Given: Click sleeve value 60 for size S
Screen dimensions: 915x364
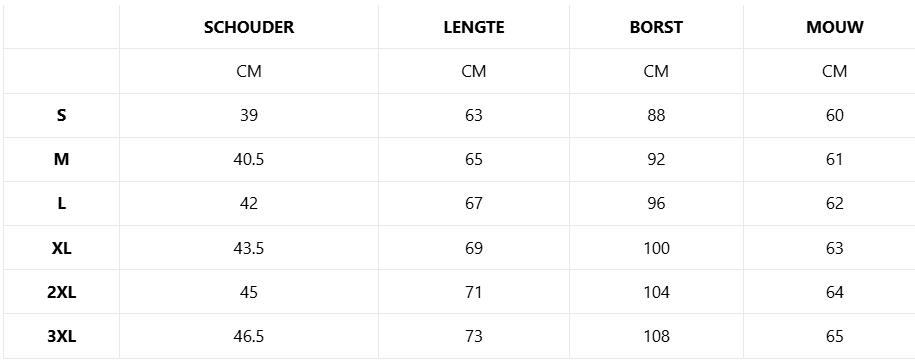Looking at the screenshot, I should tap(834, 116).
